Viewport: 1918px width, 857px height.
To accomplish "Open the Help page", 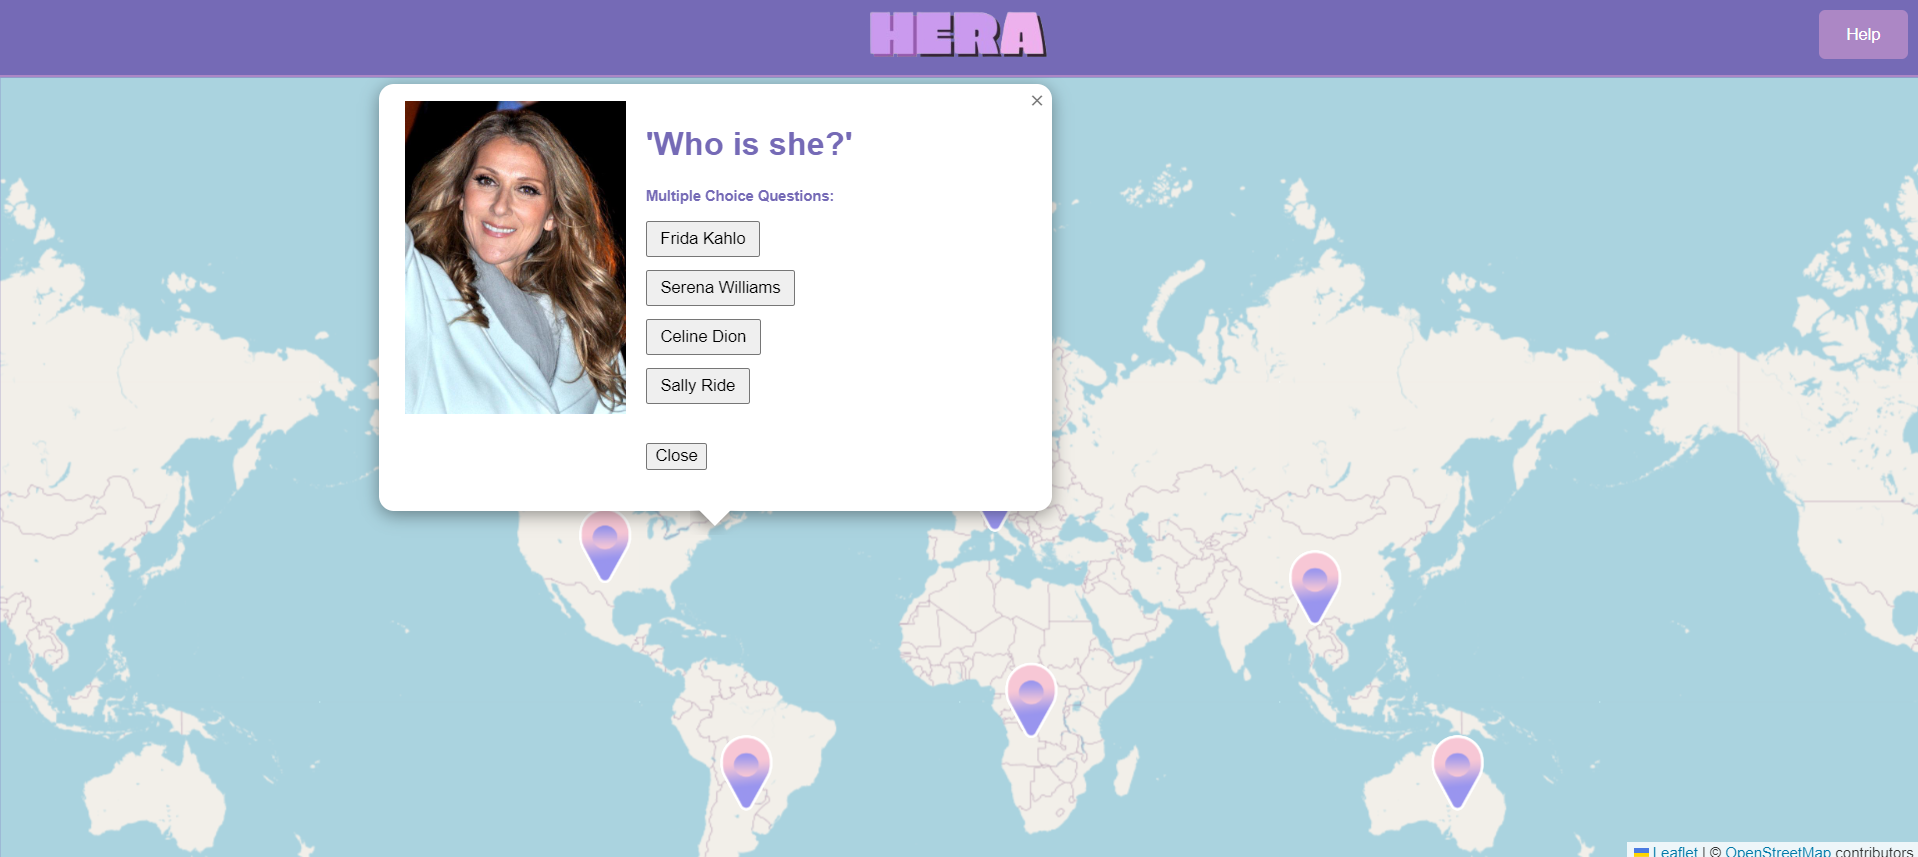I will pyautogui.click(x=1863, y=34).
